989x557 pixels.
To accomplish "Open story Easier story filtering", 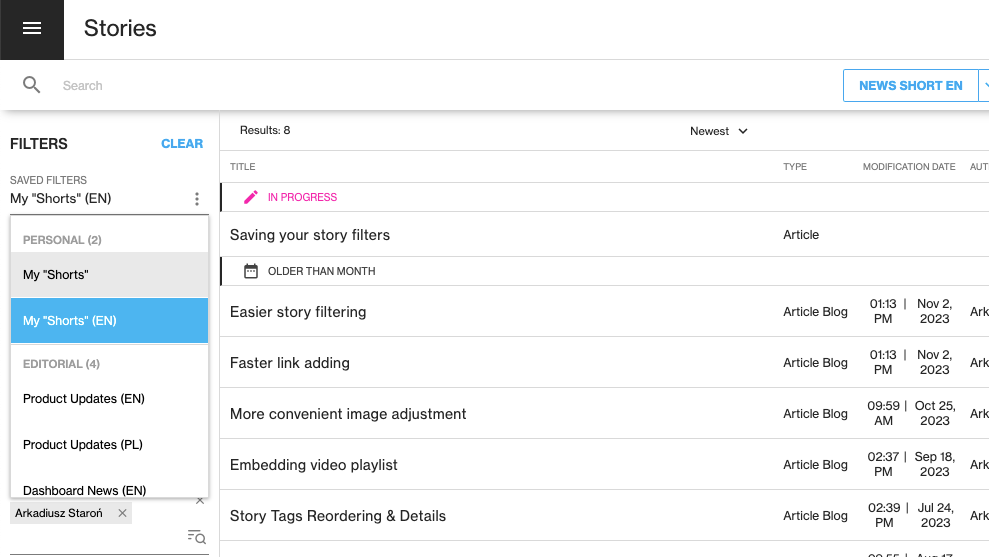I will 298,312.
